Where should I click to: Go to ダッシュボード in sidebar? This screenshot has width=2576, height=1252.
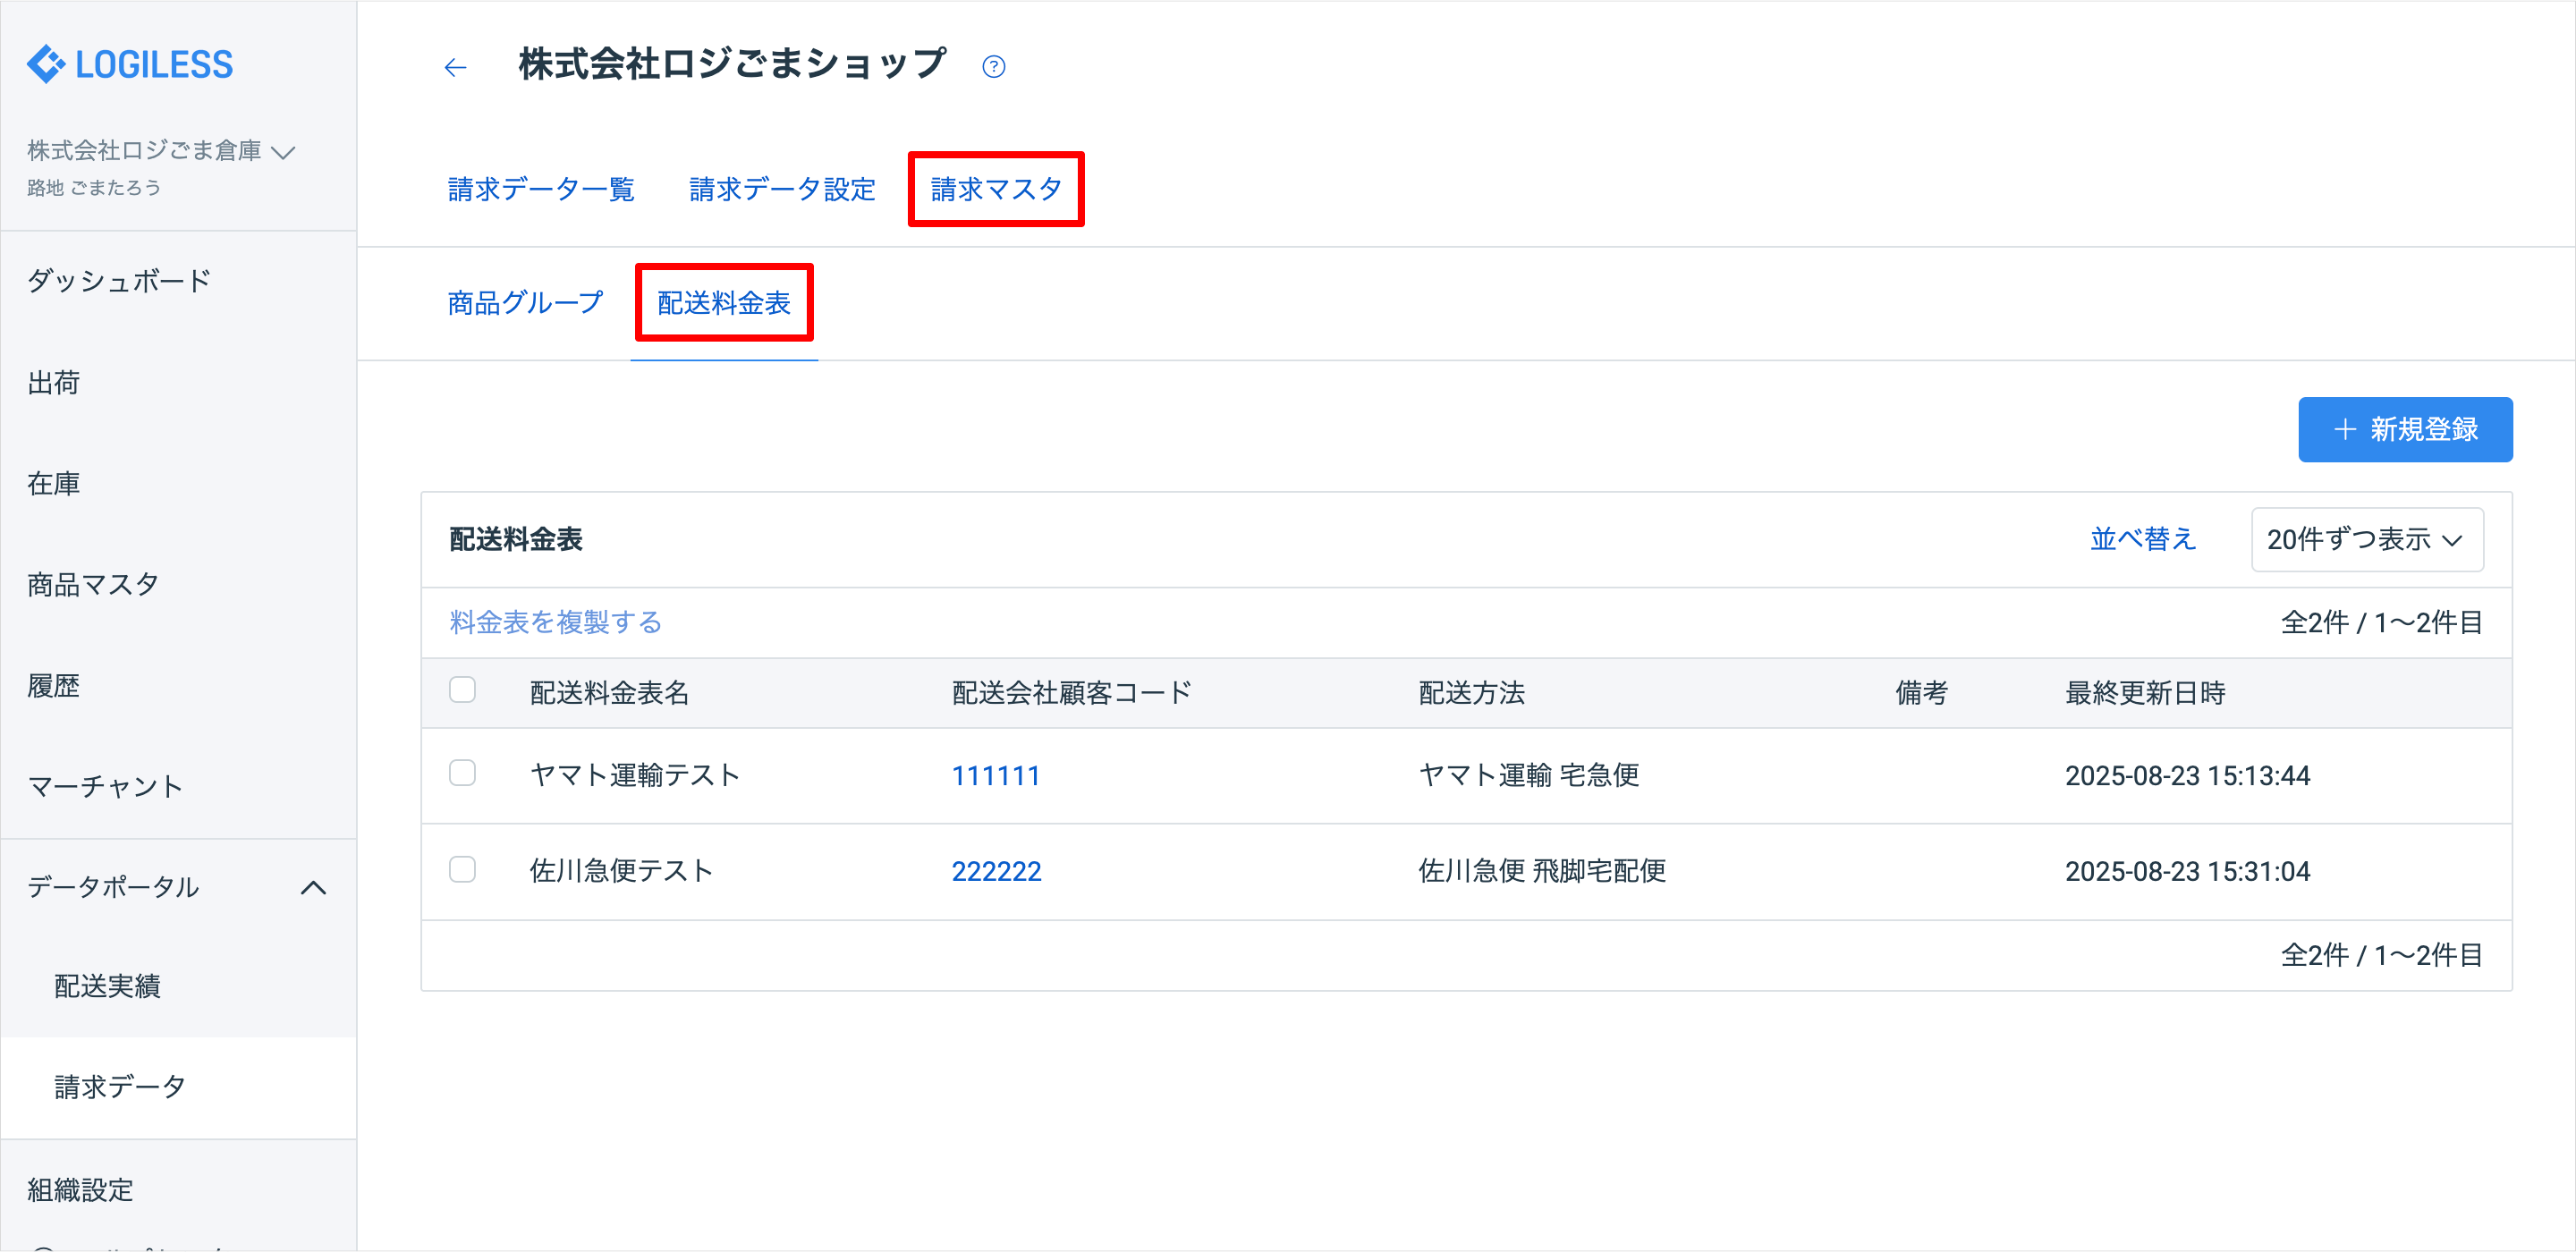point(119,281)
